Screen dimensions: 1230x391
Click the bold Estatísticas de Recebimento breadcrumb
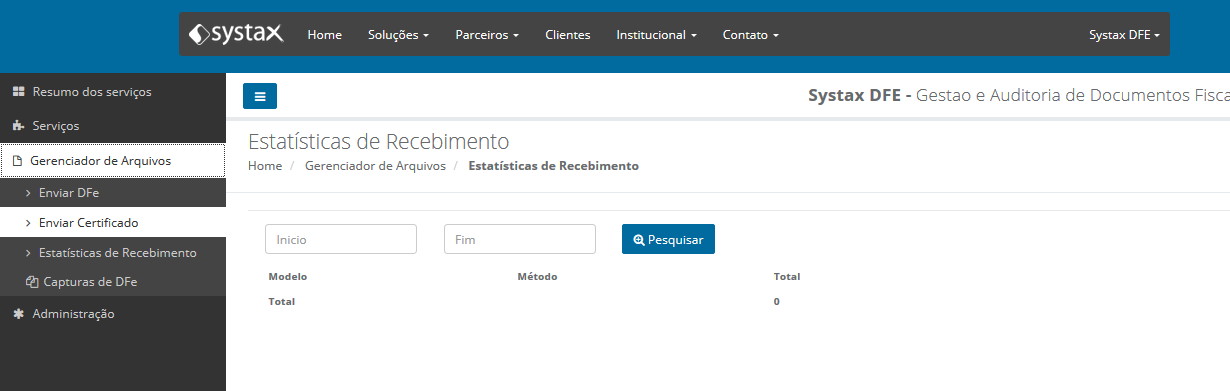point(553,166)
